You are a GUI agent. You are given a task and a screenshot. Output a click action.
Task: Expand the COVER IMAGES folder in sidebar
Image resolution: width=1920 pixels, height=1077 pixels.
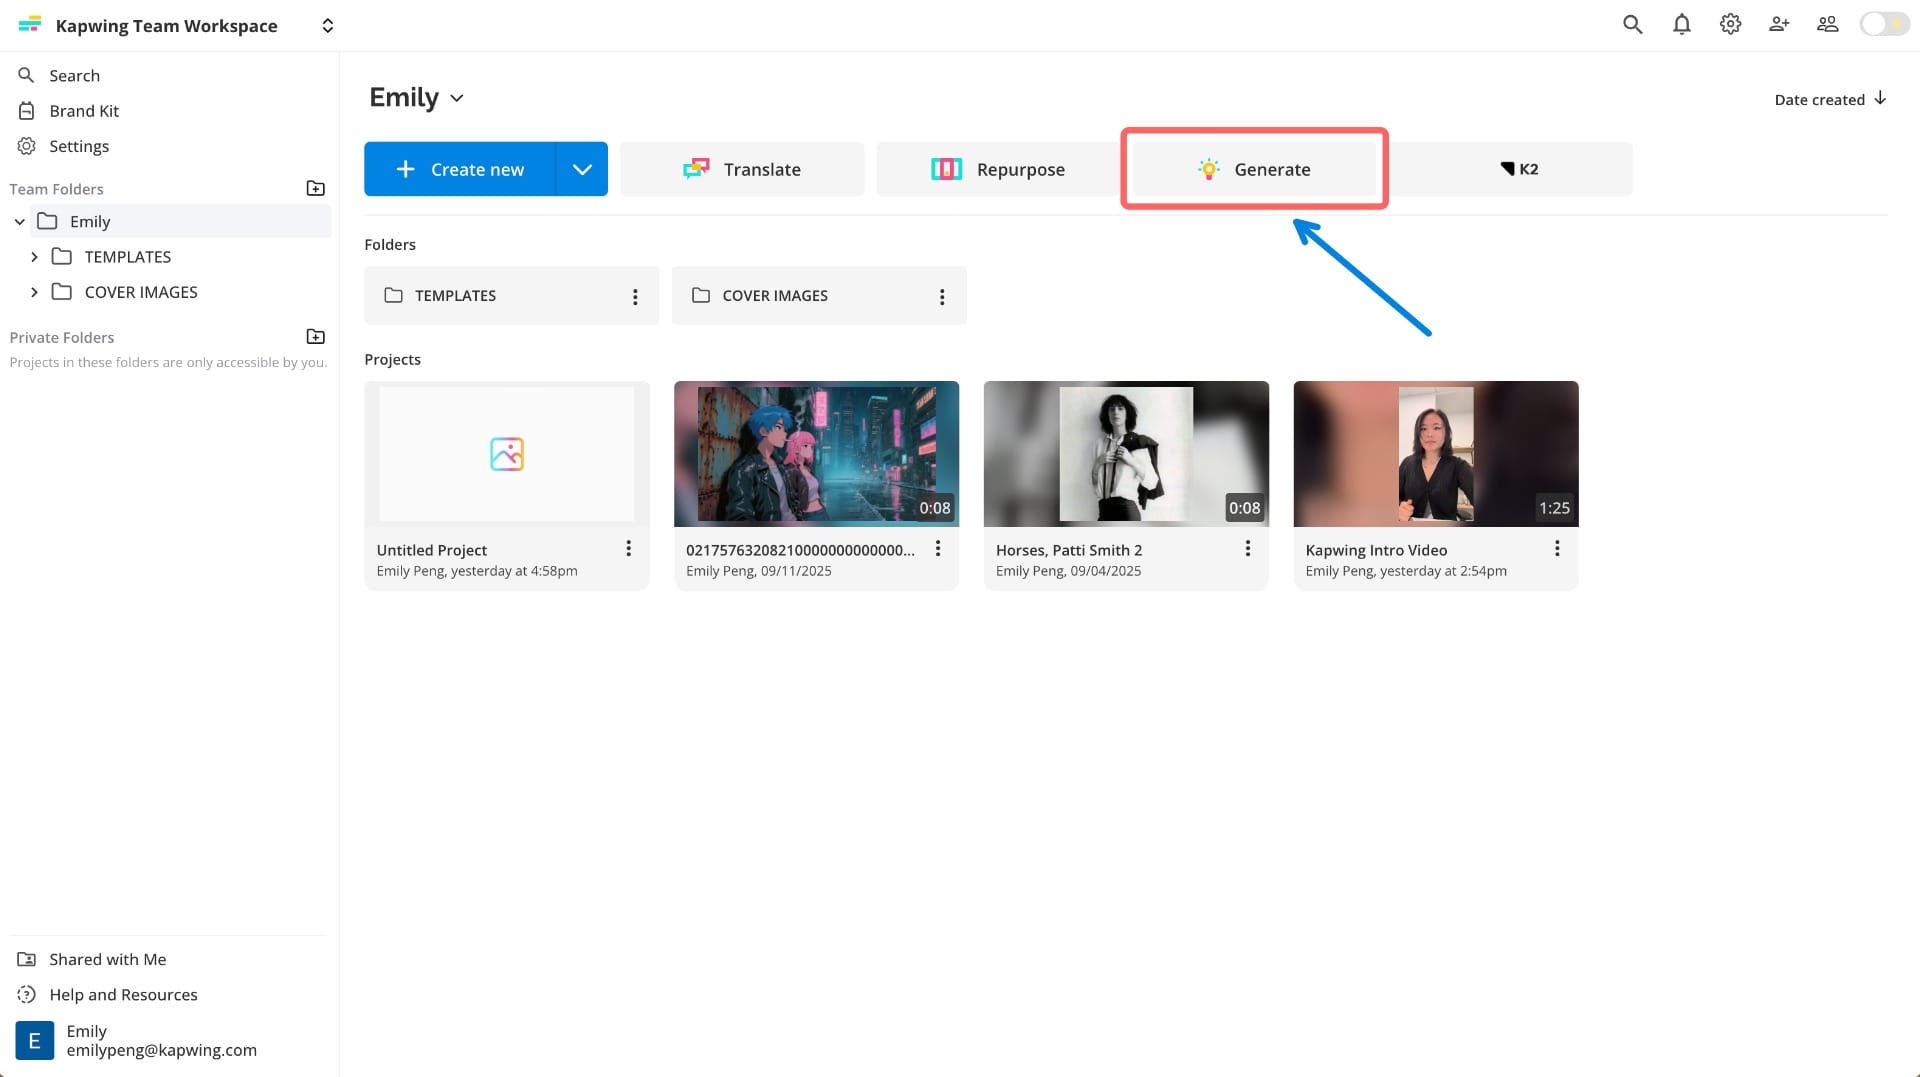[x=36, y=292]
